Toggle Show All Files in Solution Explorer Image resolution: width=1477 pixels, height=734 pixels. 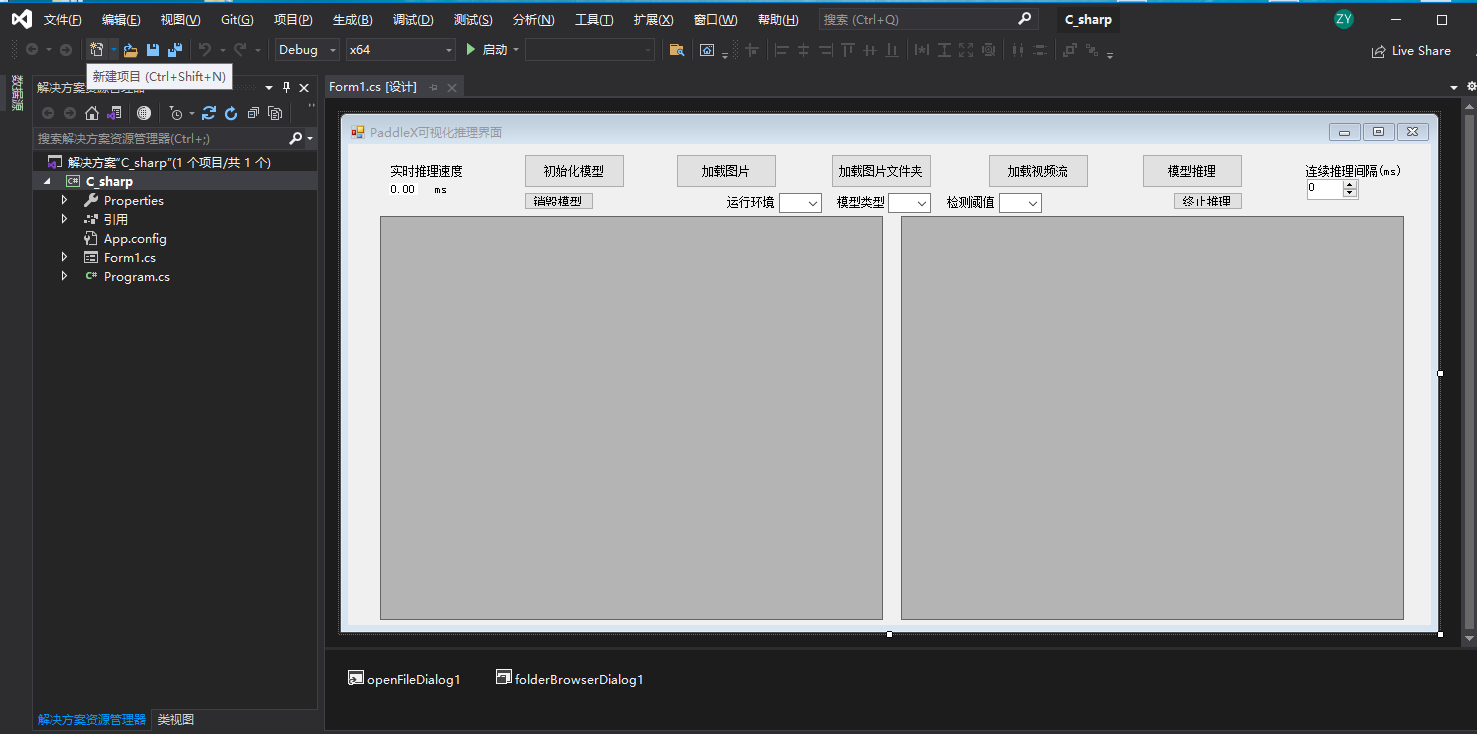pyautogui.click(x=275, y=113)
